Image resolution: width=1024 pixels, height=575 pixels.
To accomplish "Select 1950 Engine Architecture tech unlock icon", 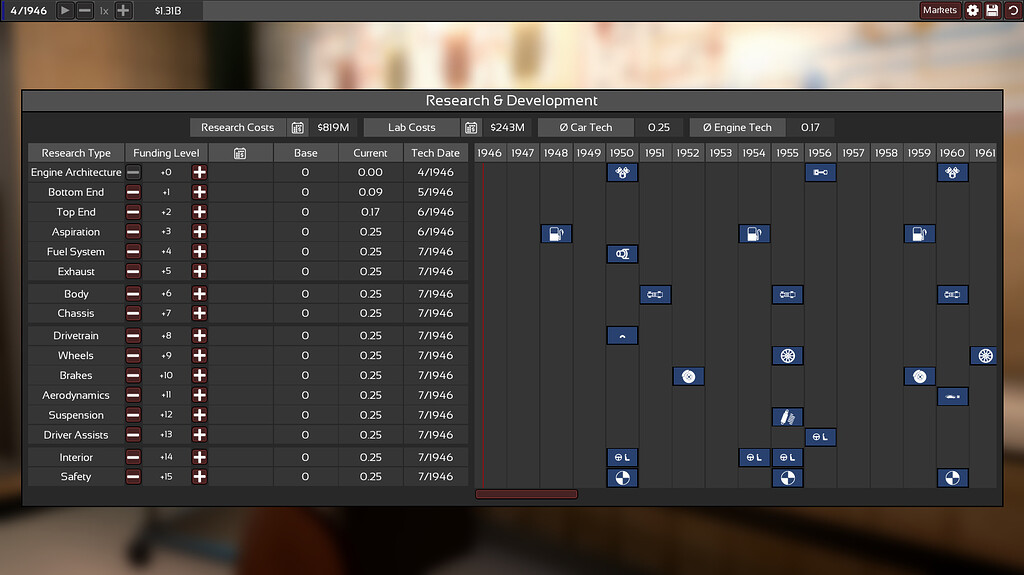I will click(x=622, y=172).
